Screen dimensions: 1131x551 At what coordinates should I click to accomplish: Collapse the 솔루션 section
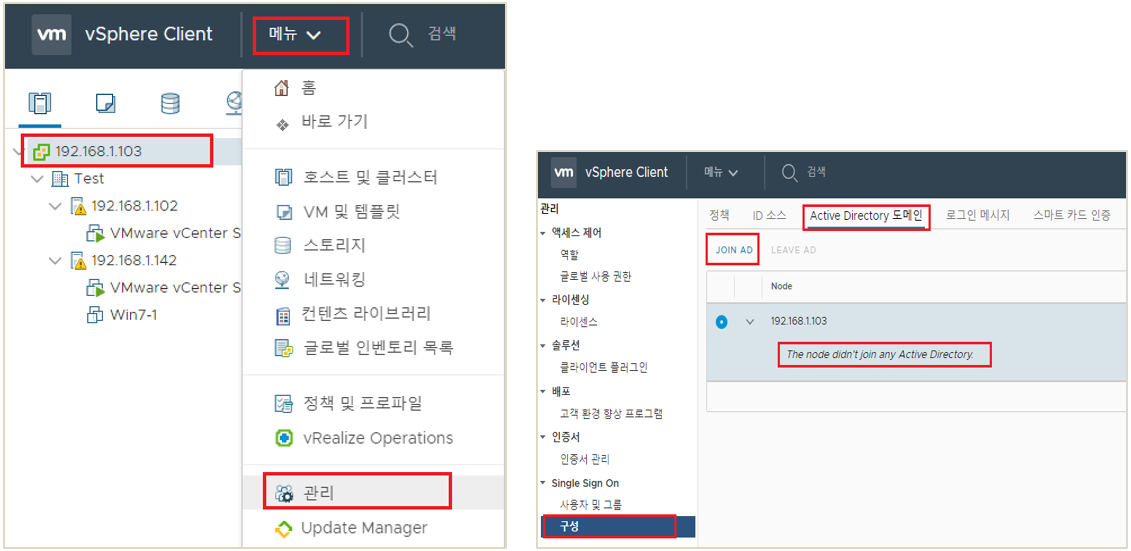pos(542,345)
